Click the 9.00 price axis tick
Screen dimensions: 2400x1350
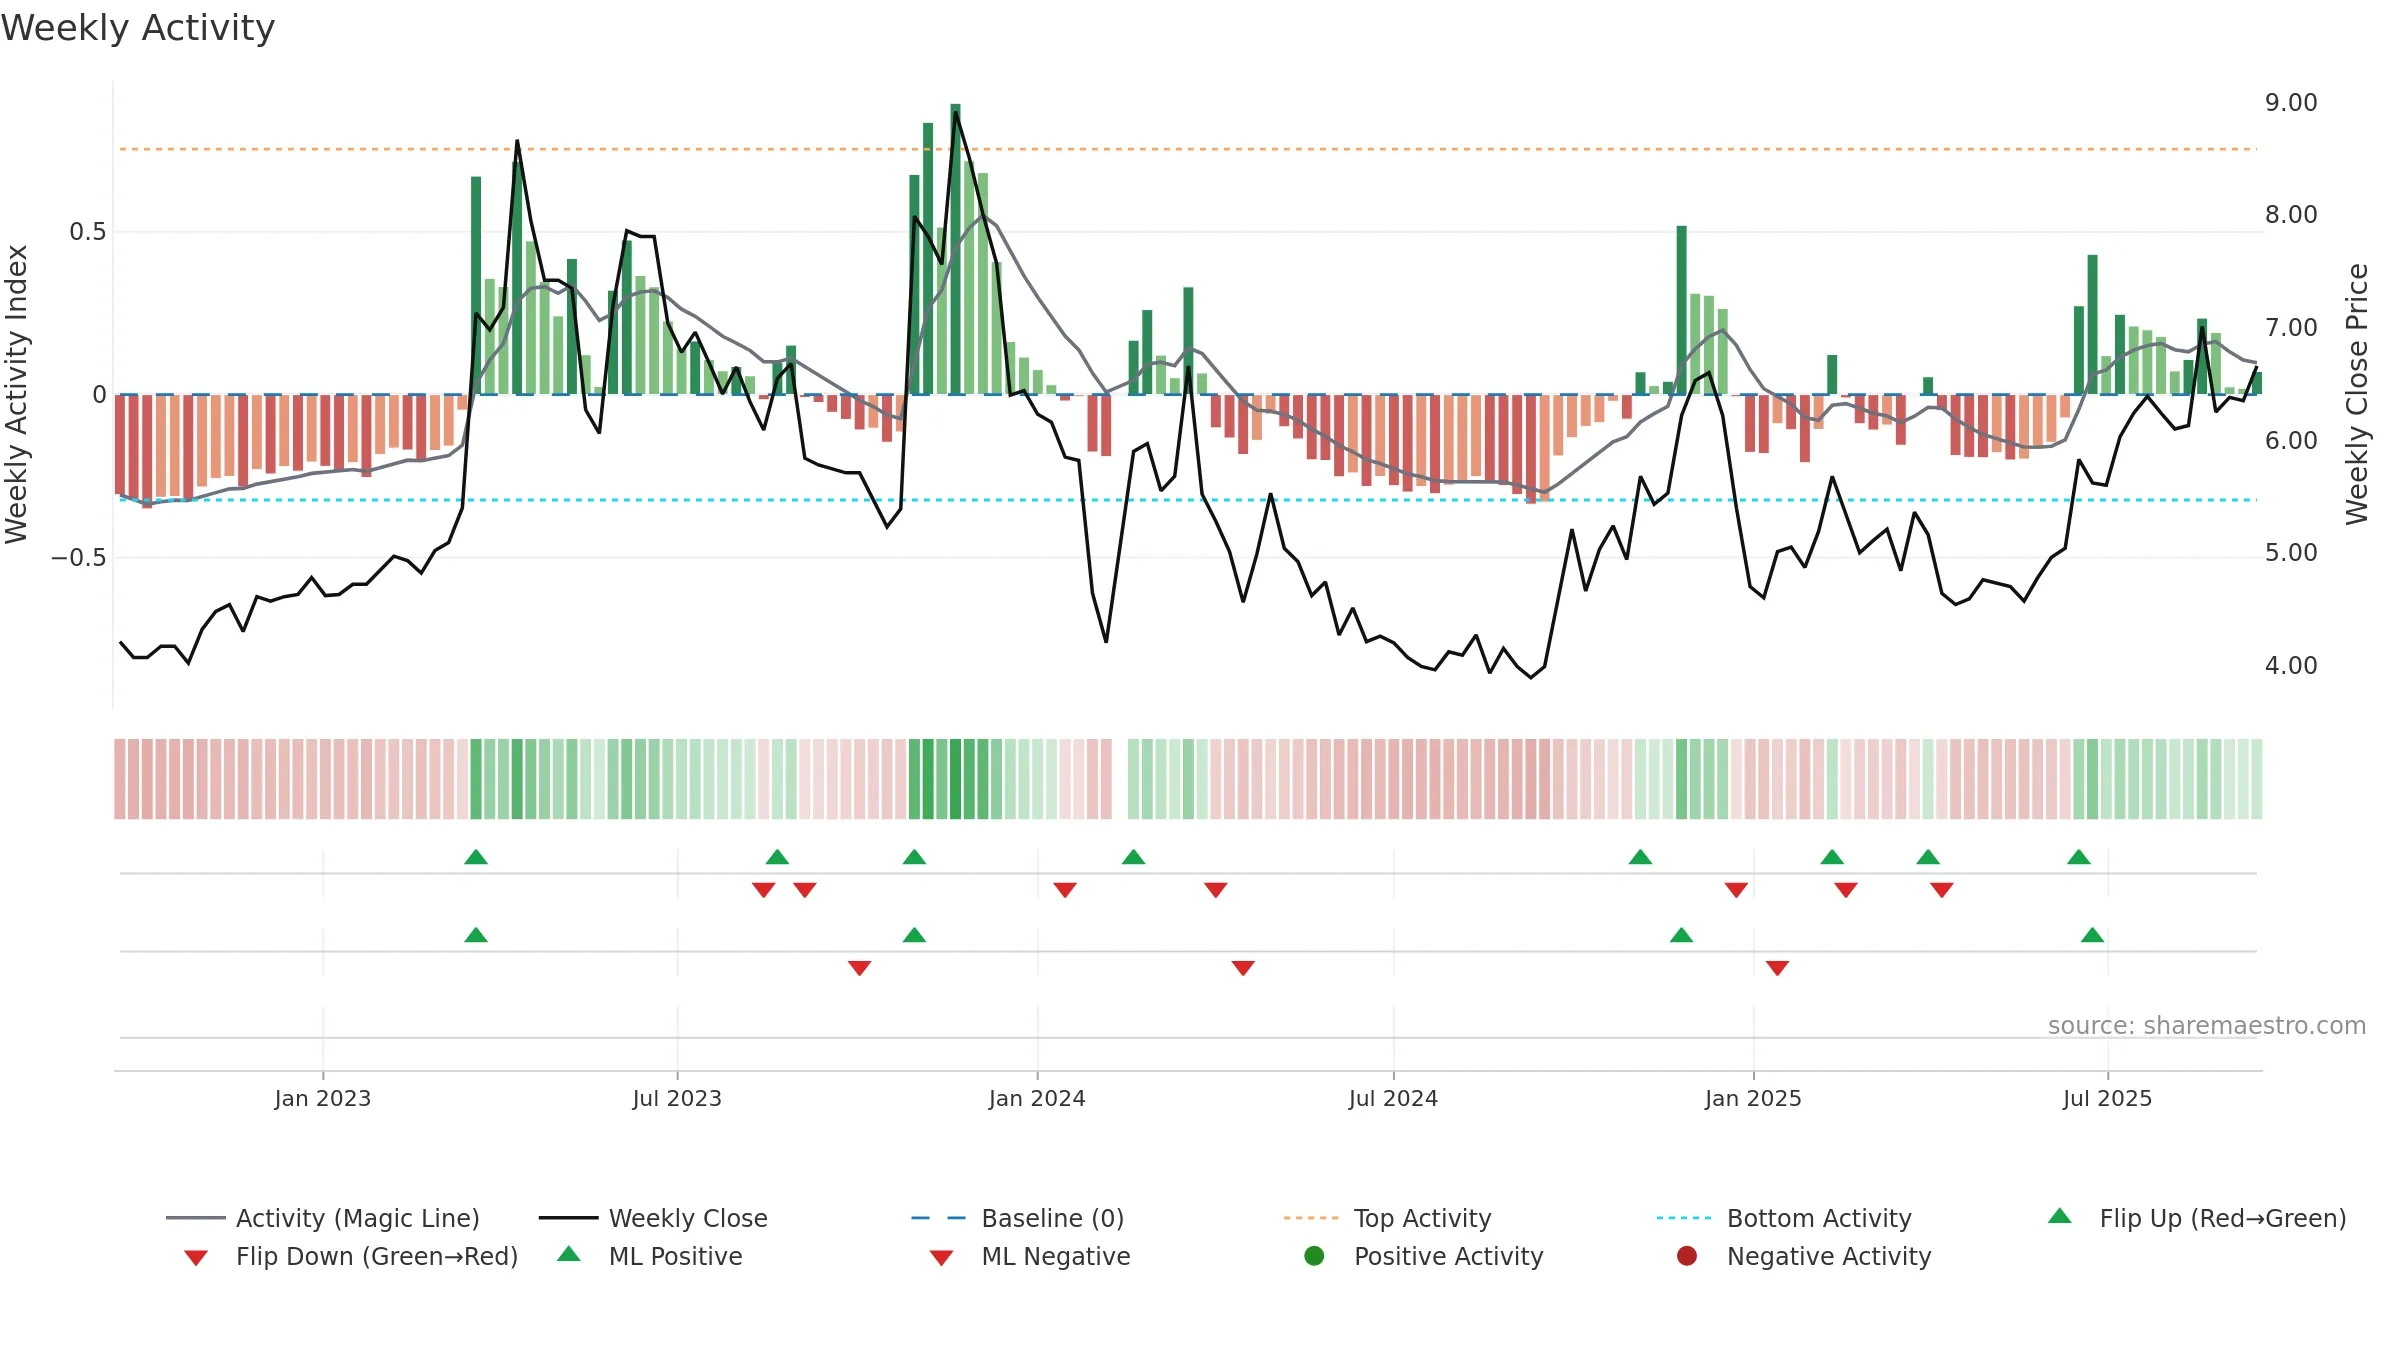click(2291, 103)
